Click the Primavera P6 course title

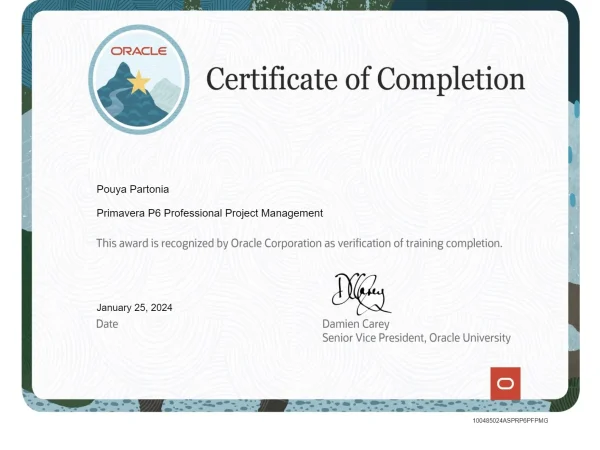pos(209,213)
